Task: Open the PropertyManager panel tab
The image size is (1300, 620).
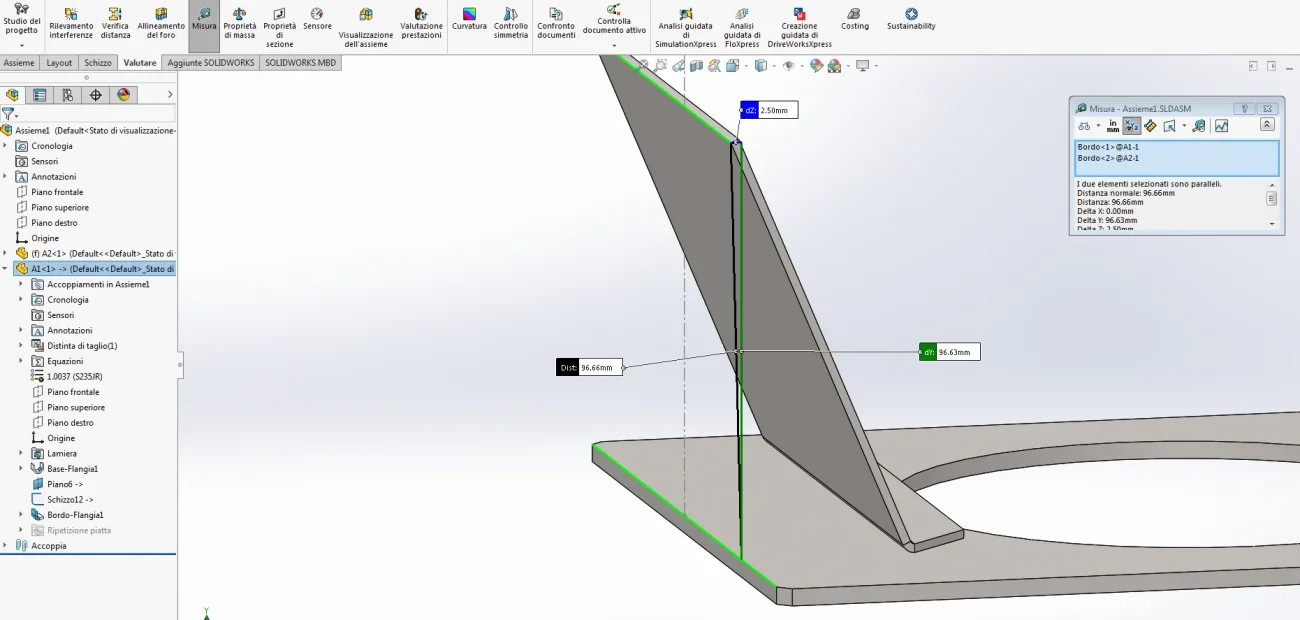Action: click(x=40, y=95)
